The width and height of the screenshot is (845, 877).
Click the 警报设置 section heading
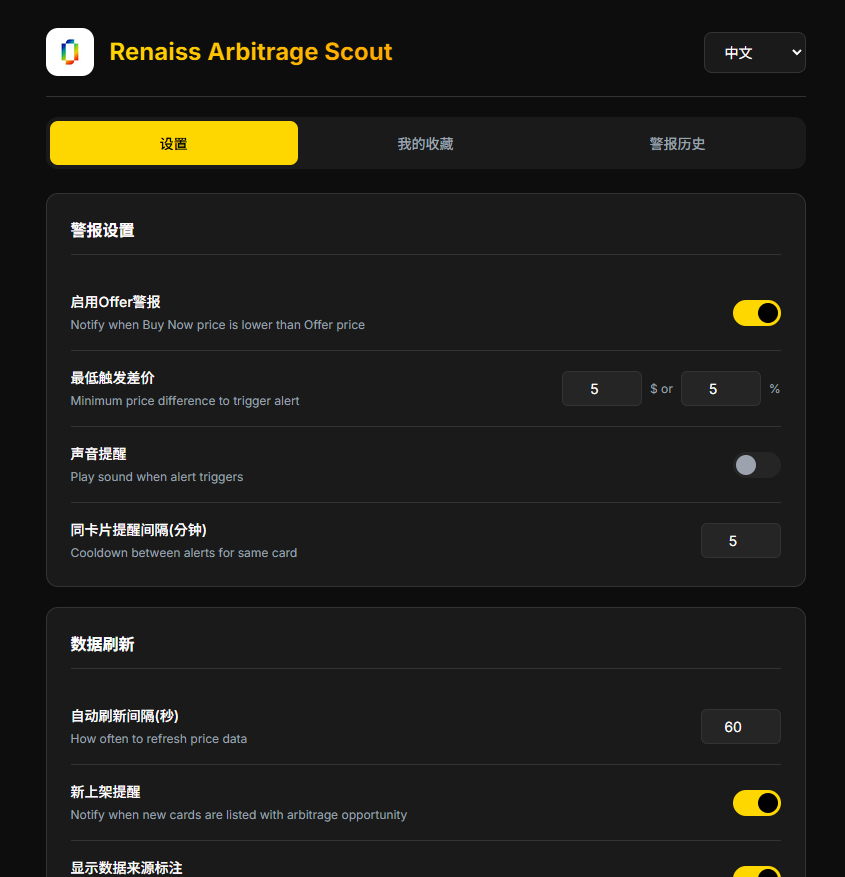[102, 230]
